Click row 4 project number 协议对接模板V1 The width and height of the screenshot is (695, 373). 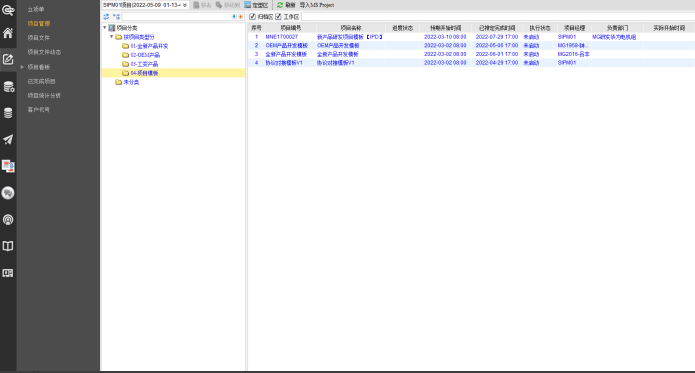(x=284, y=63)
